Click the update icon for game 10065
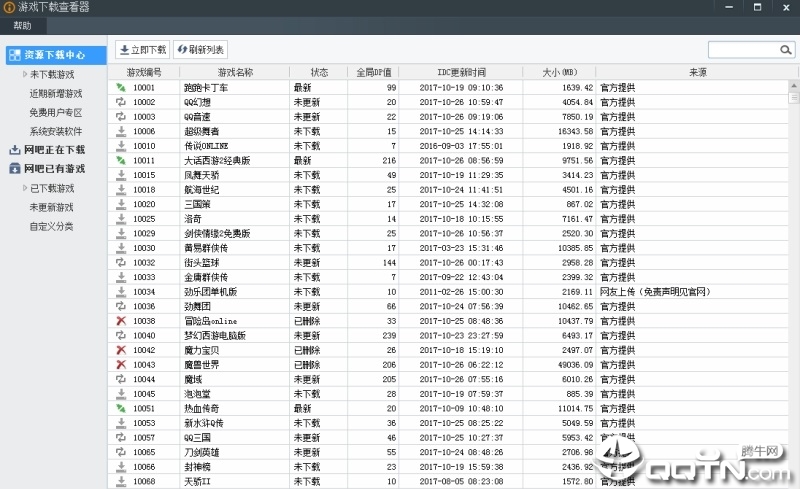800x489 pixels. [120, 452]
